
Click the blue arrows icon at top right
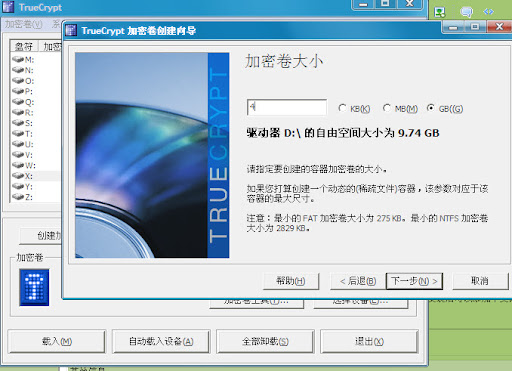click(488, 12)
